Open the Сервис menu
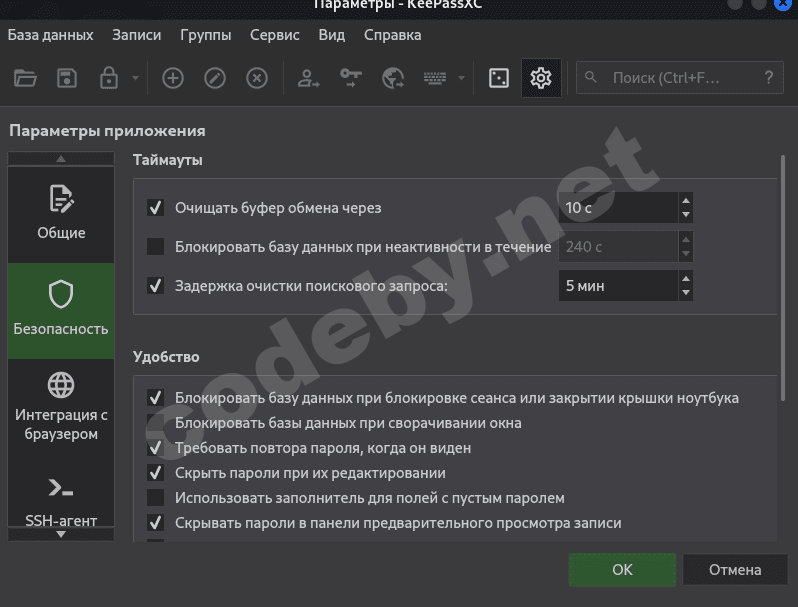 click(x=275, y=35)
